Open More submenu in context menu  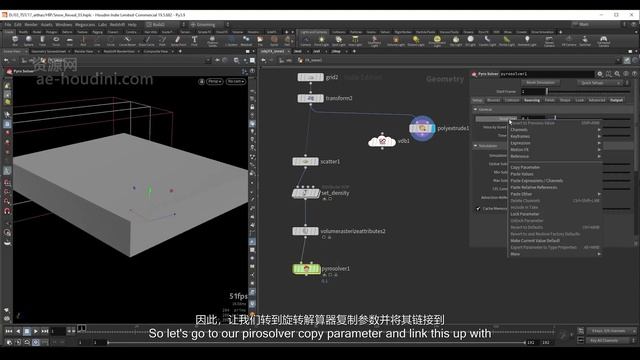[555, 254]
